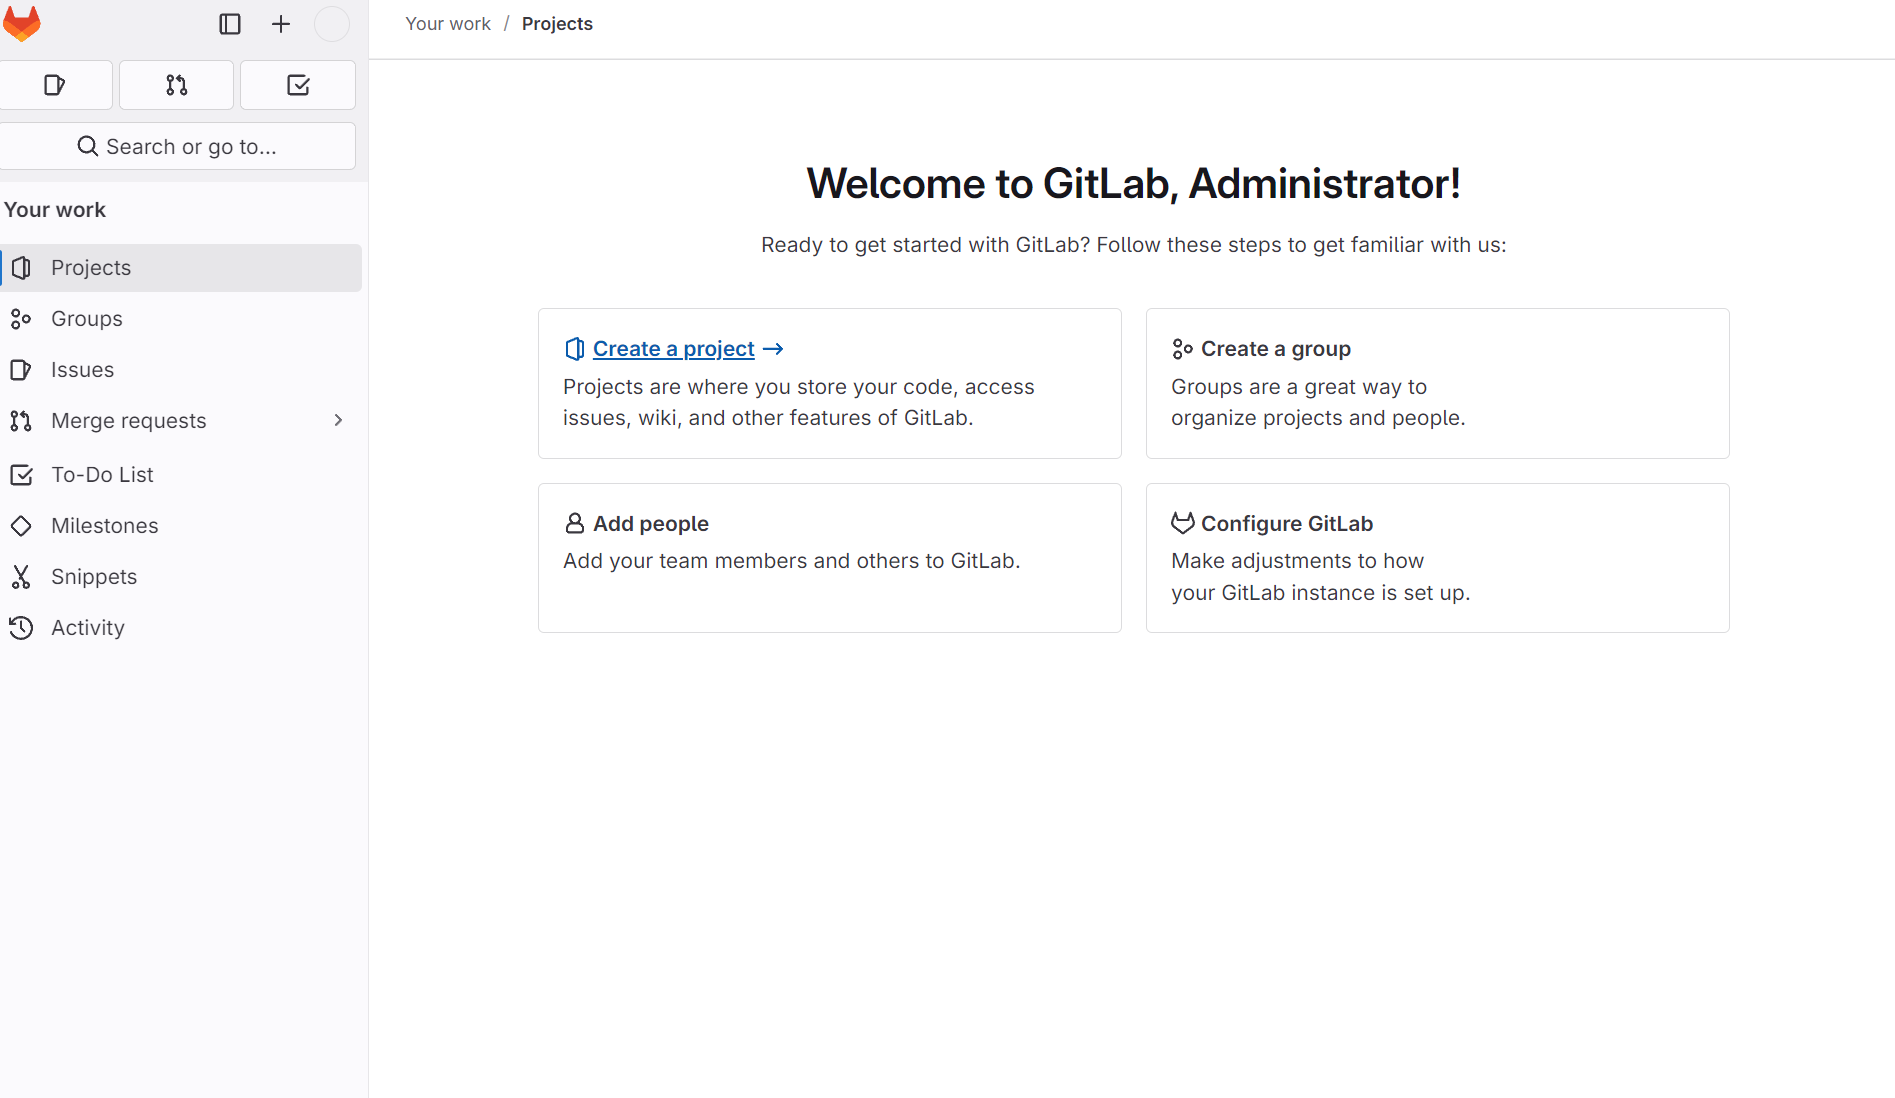The height and width of the screenshot is (1098, 1895).
Task: Click the Snippets scissors icon
Action: 21,577
